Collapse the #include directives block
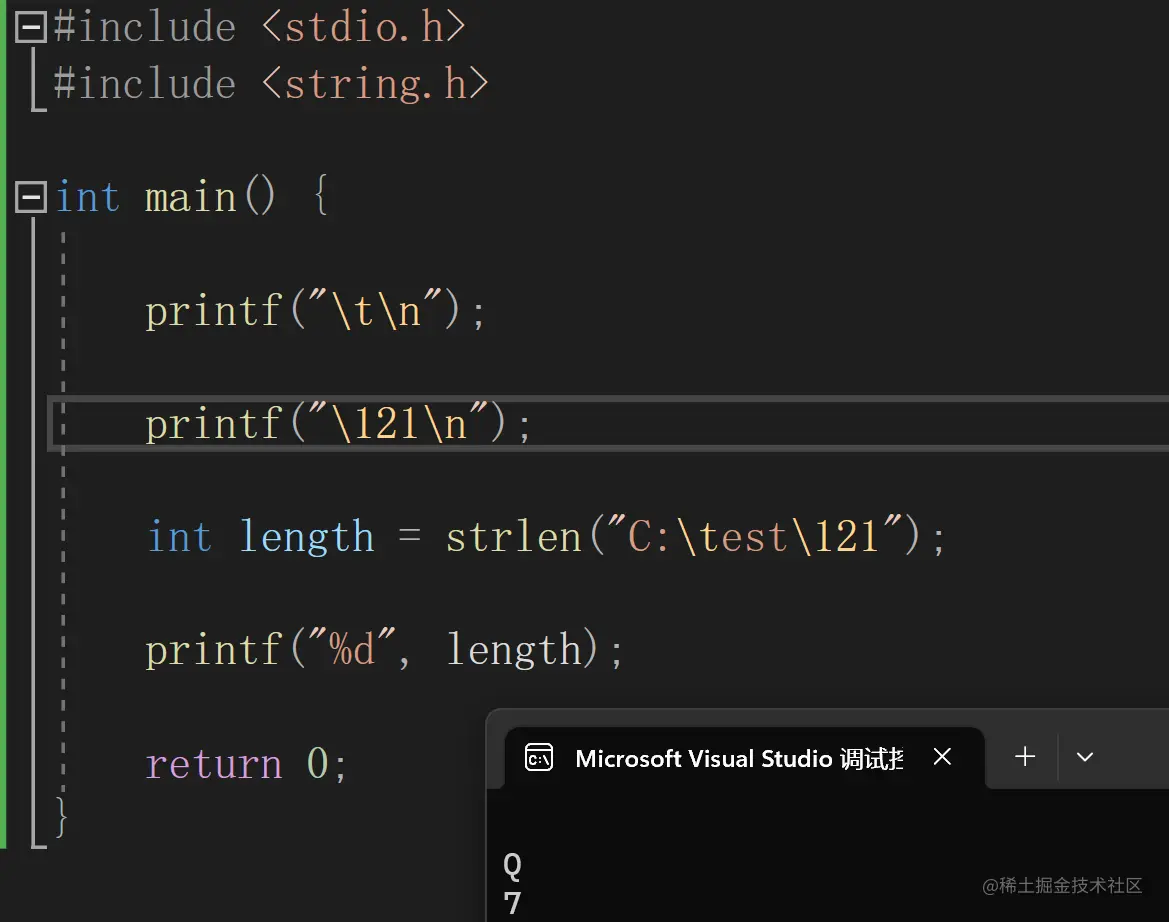This screenshot has height=922, width=1169. tap(31, 27)
